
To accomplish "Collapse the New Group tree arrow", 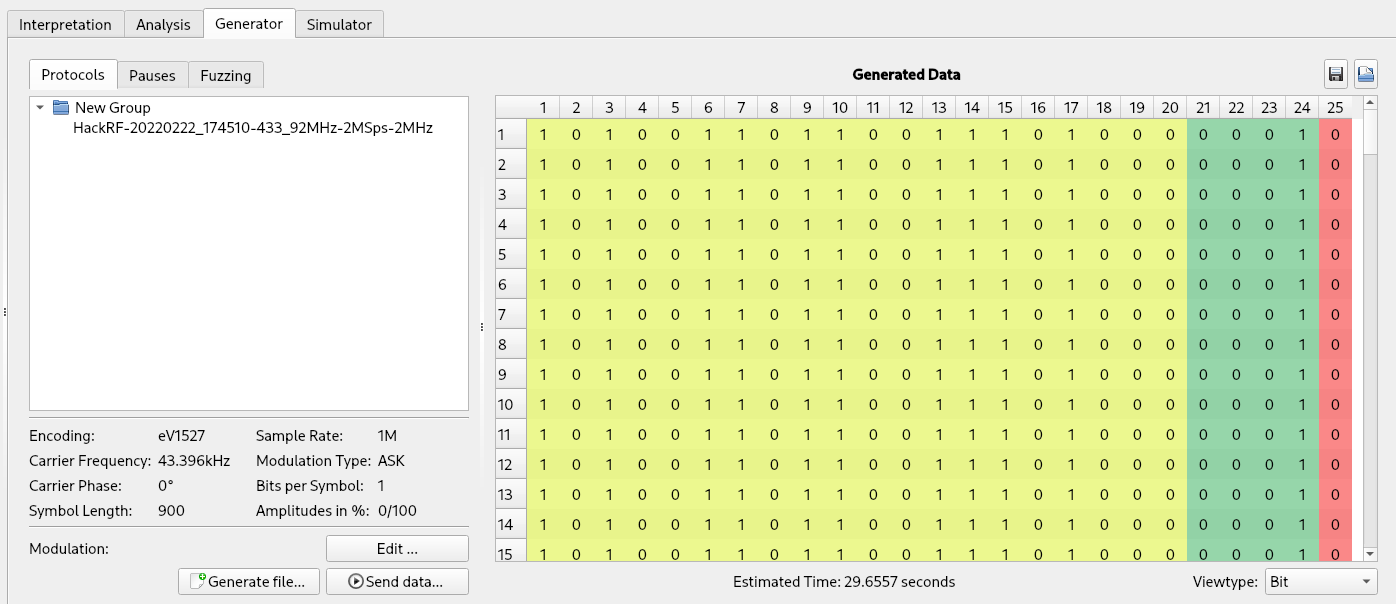I will 40,108.
